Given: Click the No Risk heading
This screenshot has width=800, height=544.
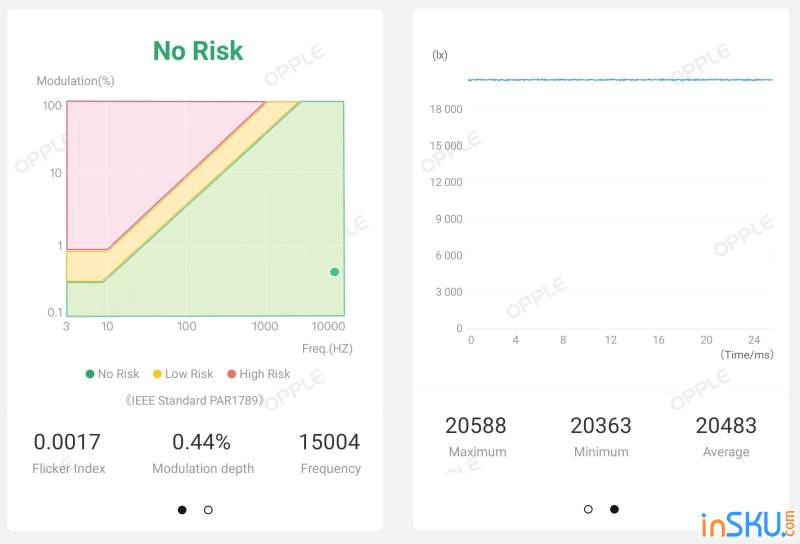Looking at the screenshot, I should point(198,51).
